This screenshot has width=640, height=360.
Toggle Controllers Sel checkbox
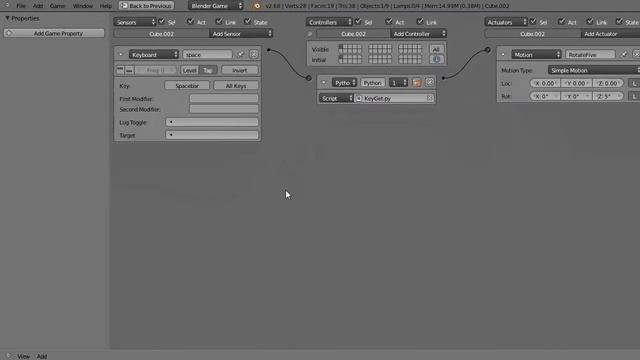coord(358,22)
